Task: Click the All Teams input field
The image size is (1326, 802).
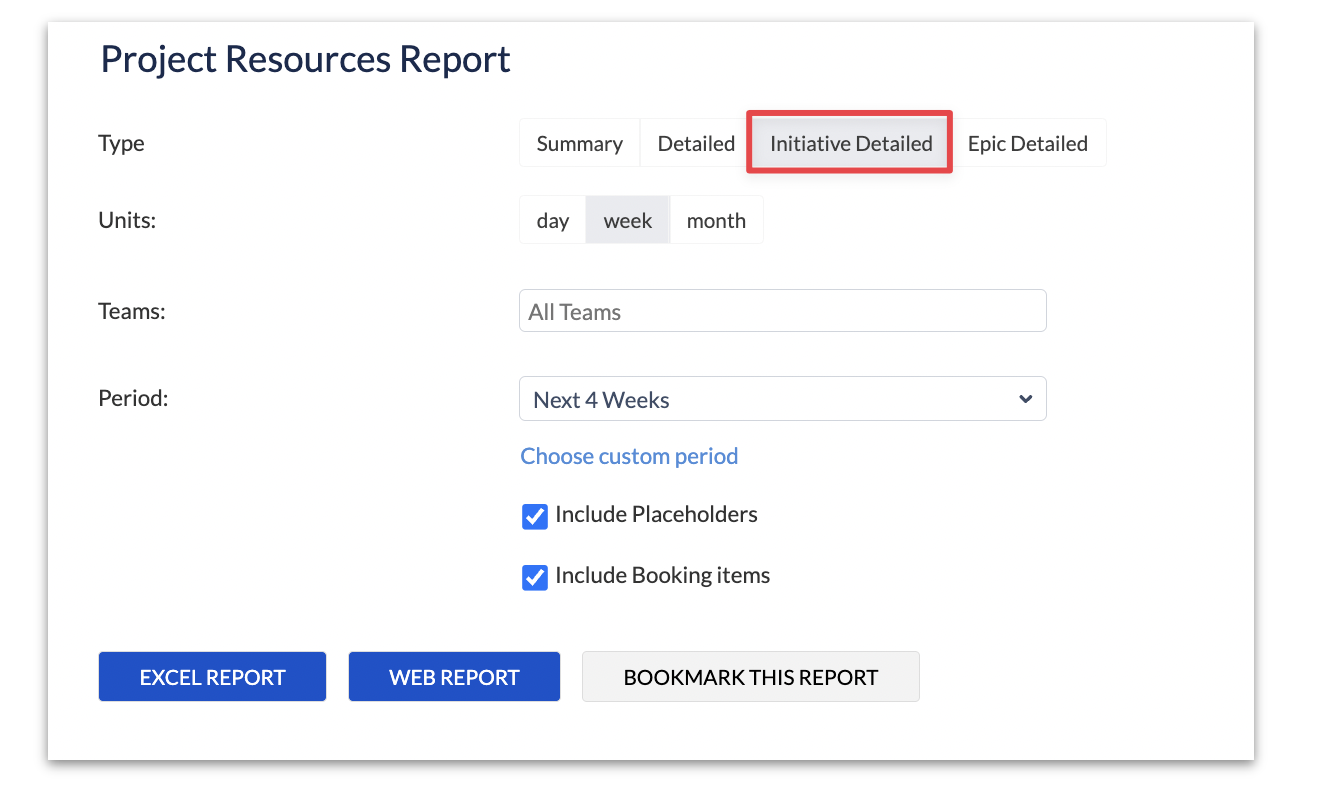Action: pyautogui.click(x=782, y=312)
